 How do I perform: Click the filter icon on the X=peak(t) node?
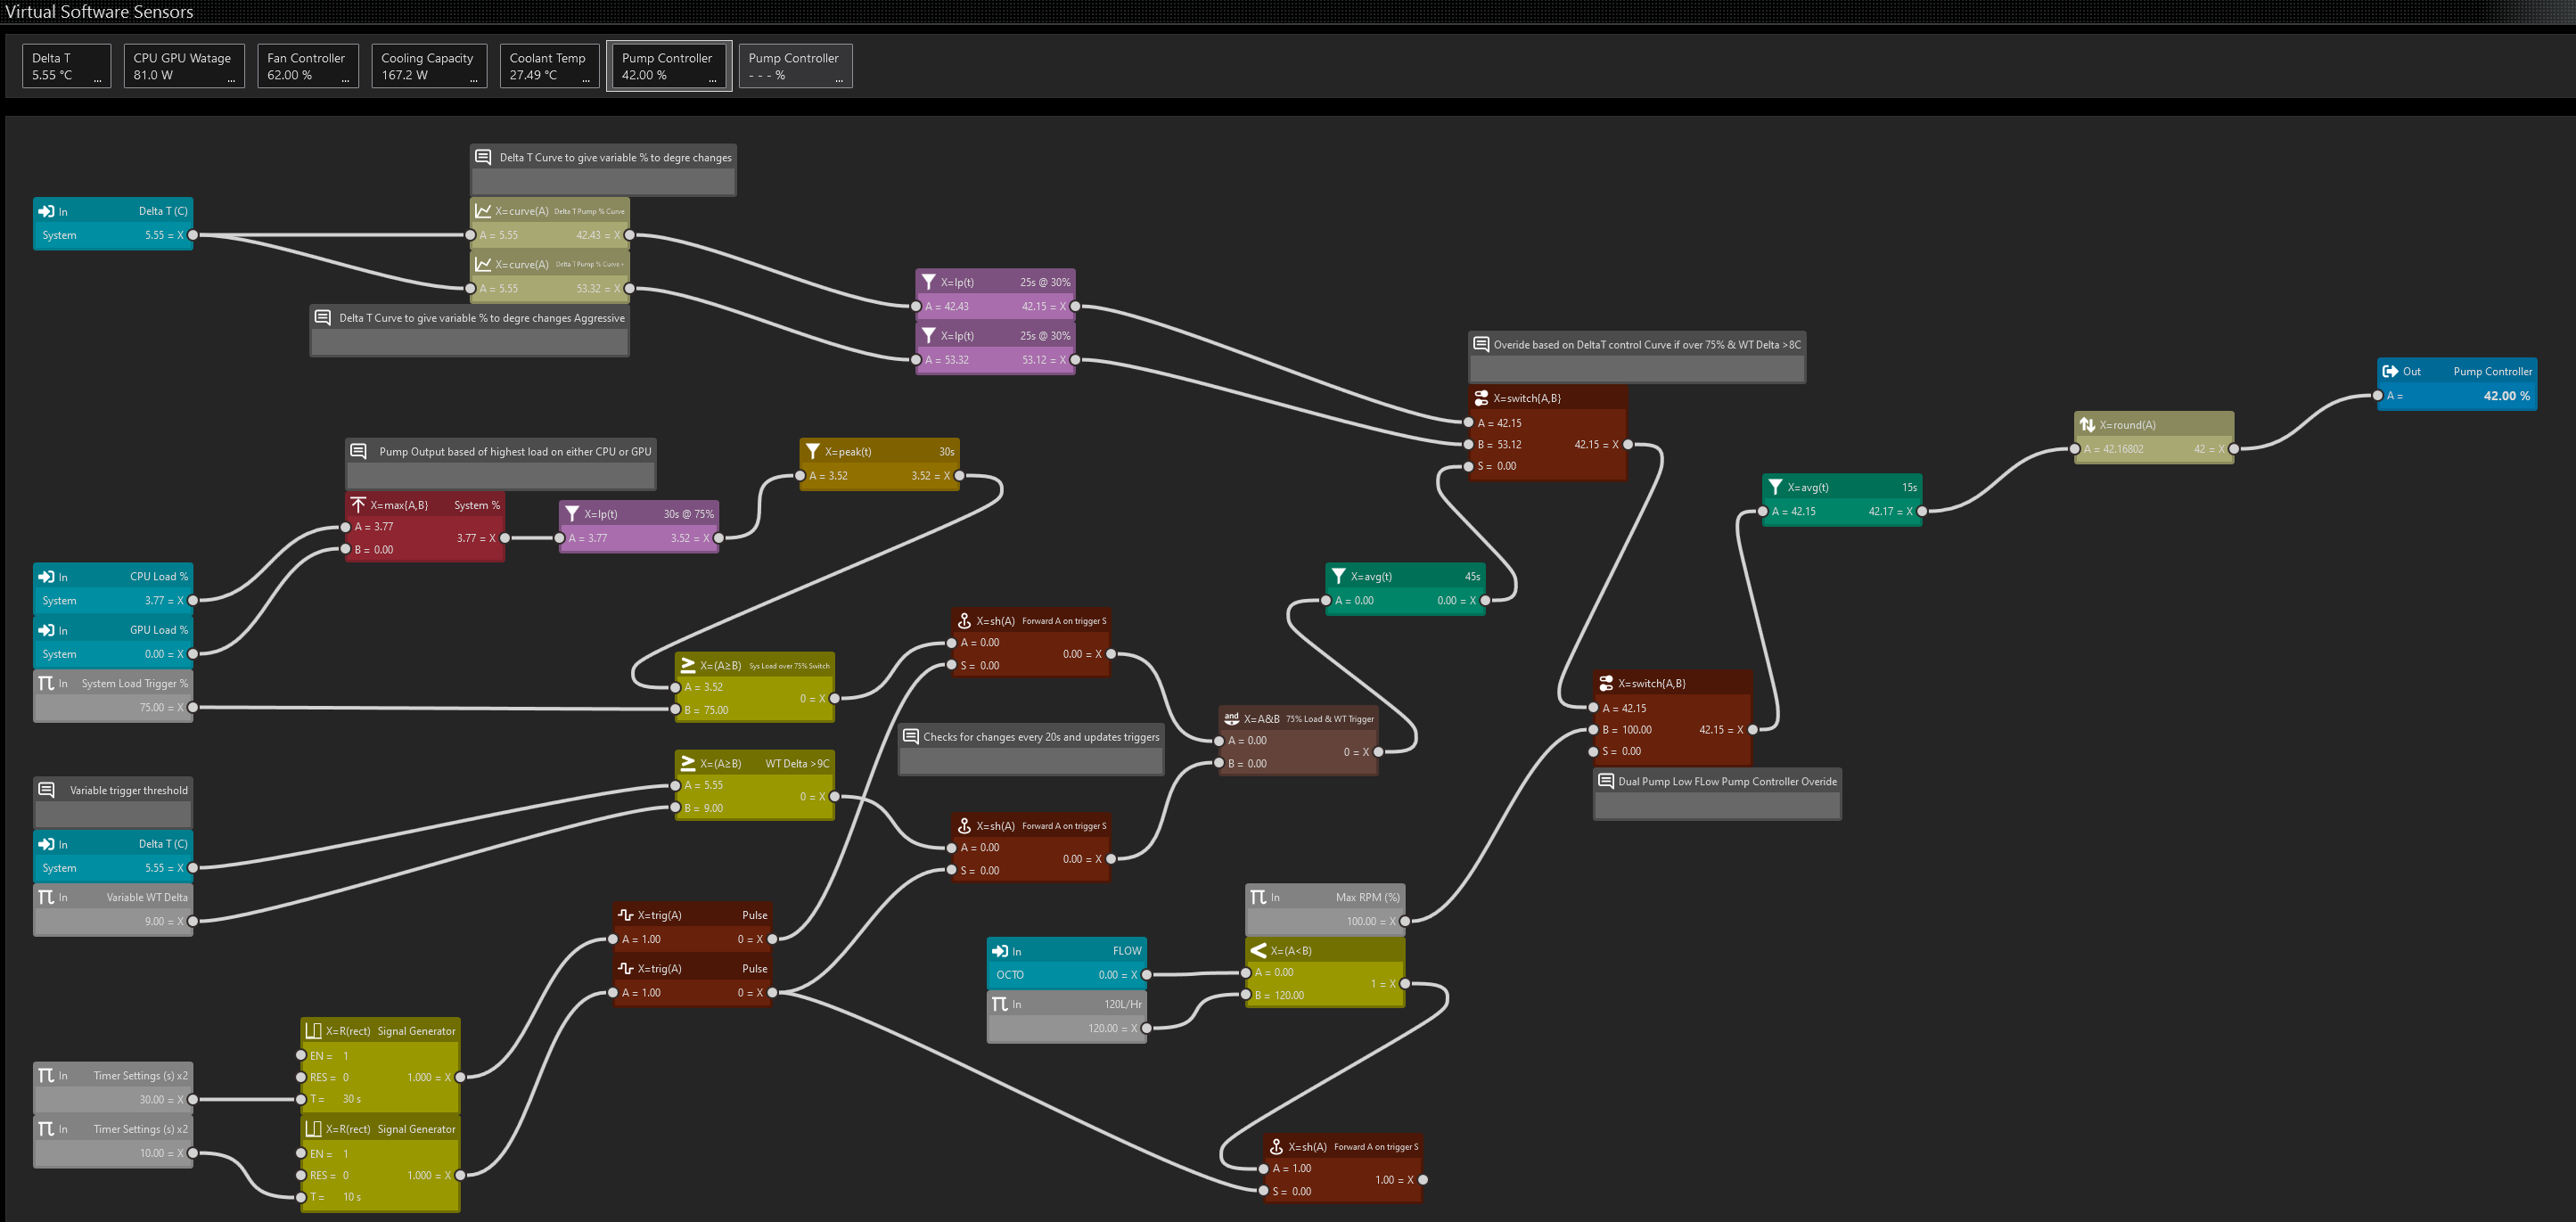813,451
